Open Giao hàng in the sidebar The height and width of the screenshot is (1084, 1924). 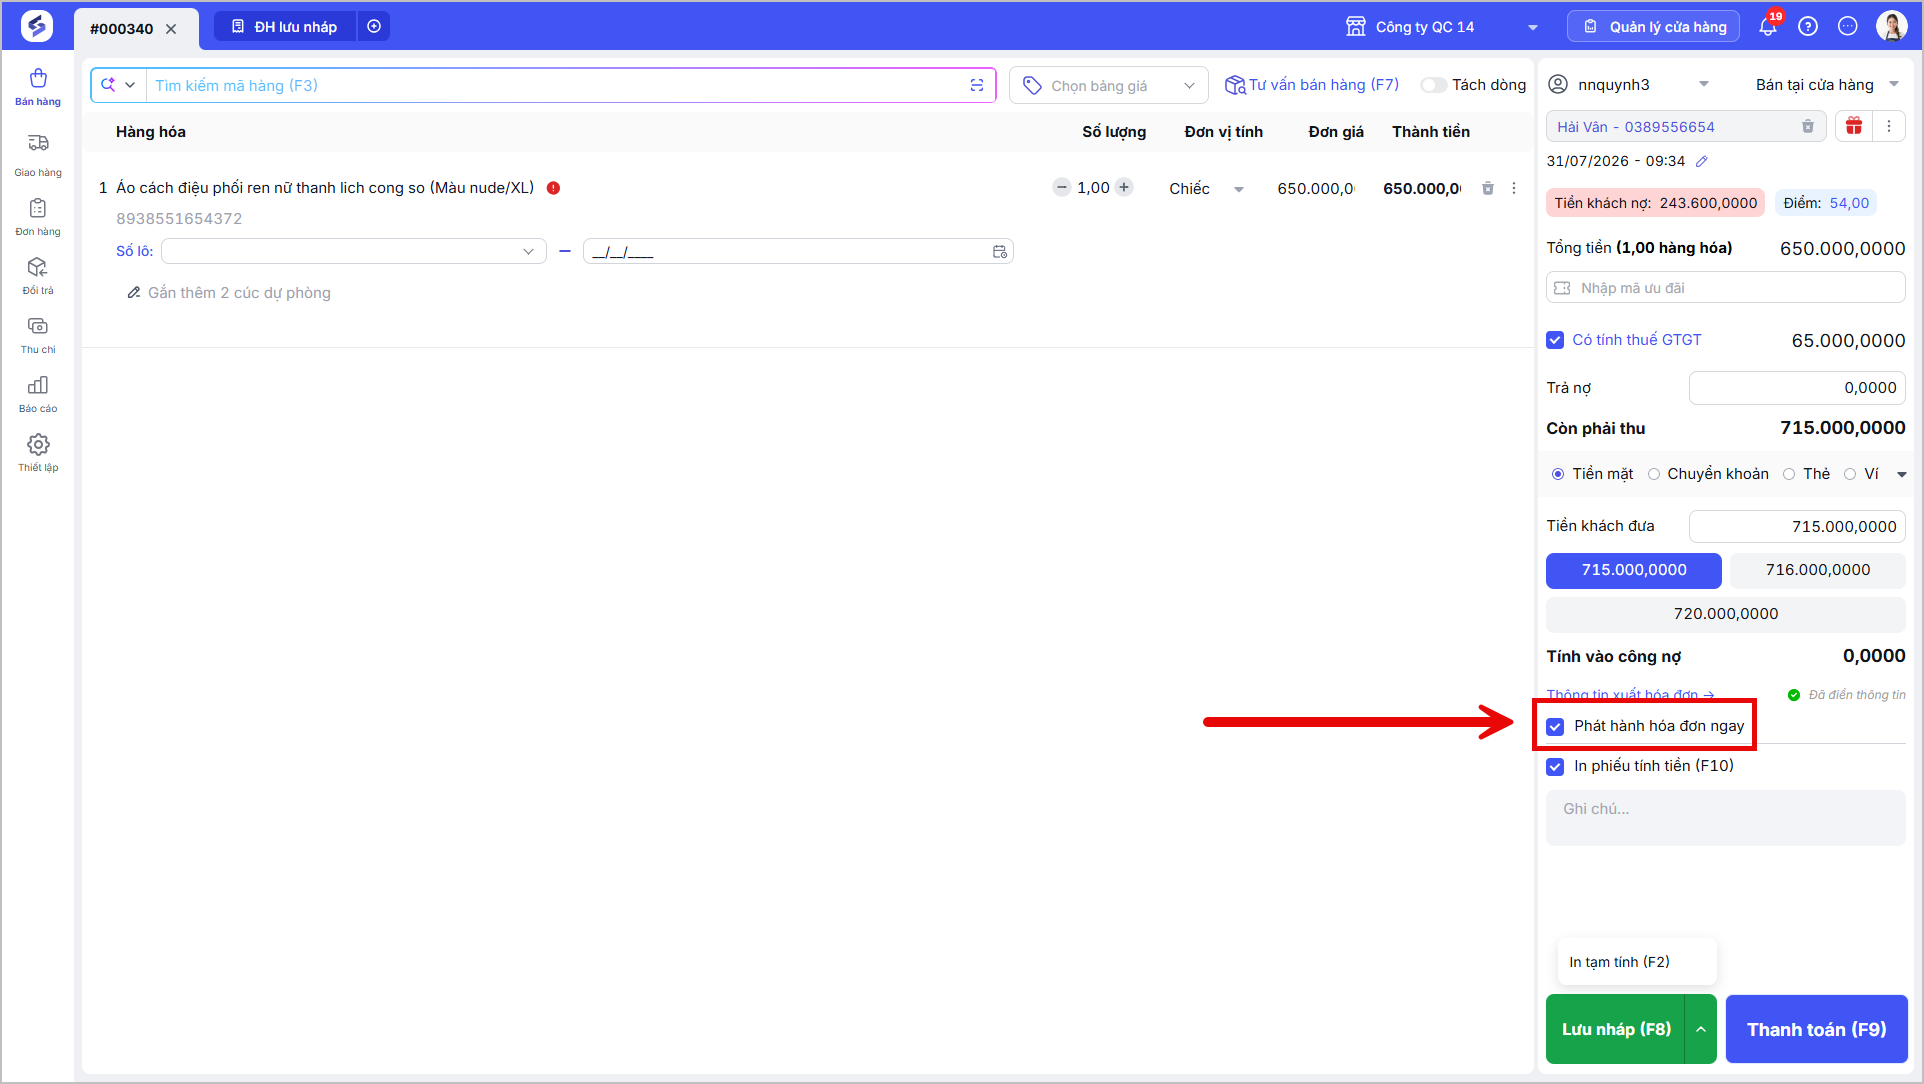pyautogui.click(x=38, y=155)
